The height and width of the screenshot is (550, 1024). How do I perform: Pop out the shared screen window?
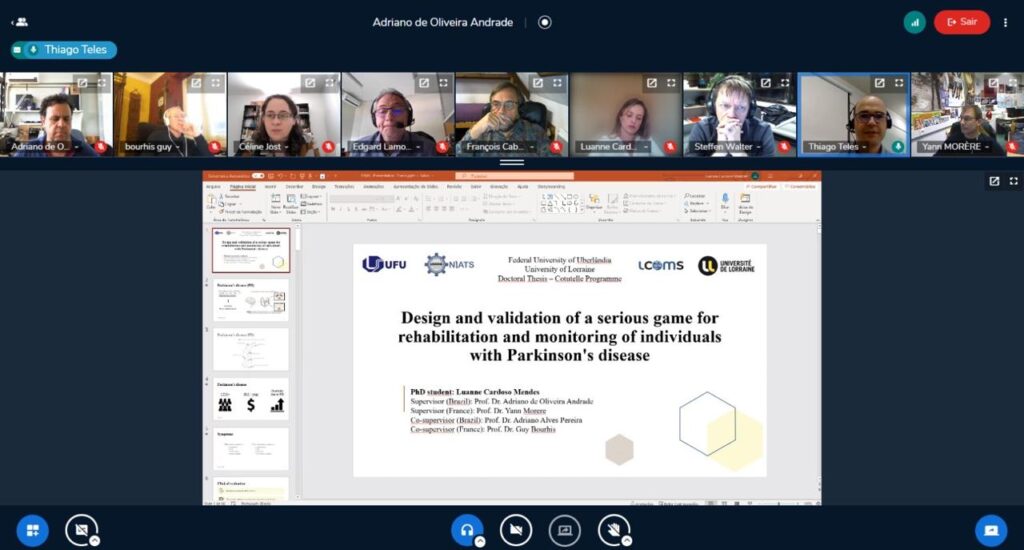(994, 181)
